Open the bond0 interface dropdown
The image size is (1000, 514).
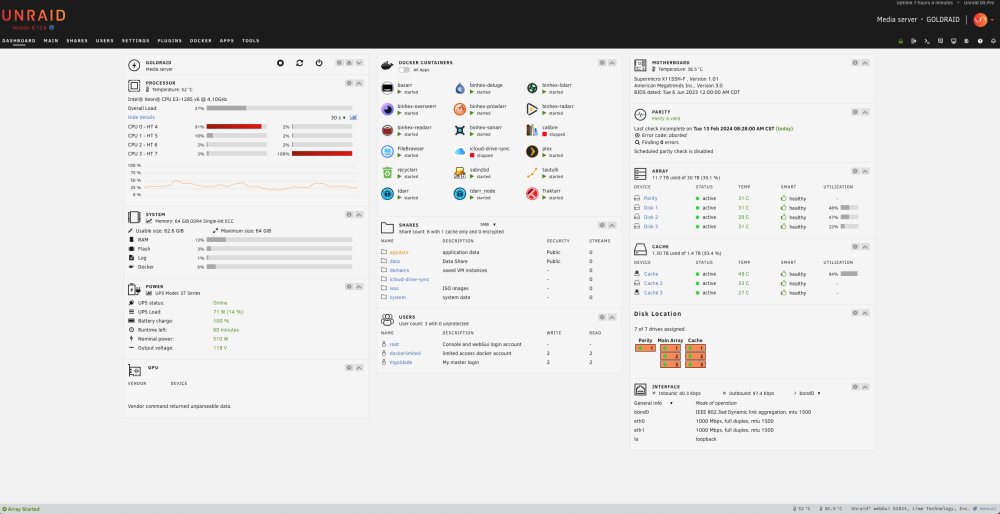coord(809,393)
